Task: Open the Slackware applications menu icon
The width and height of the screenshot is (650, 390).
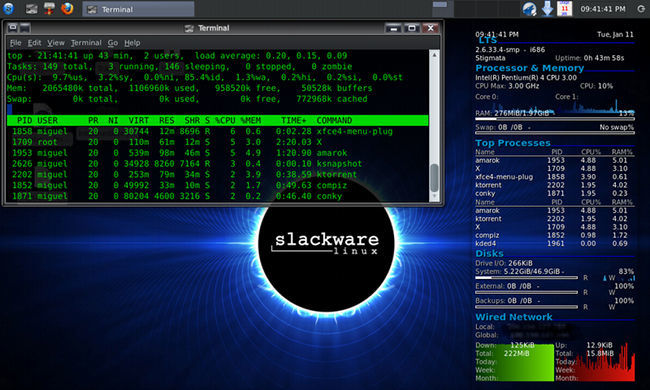Action: (x=8, y=8)
